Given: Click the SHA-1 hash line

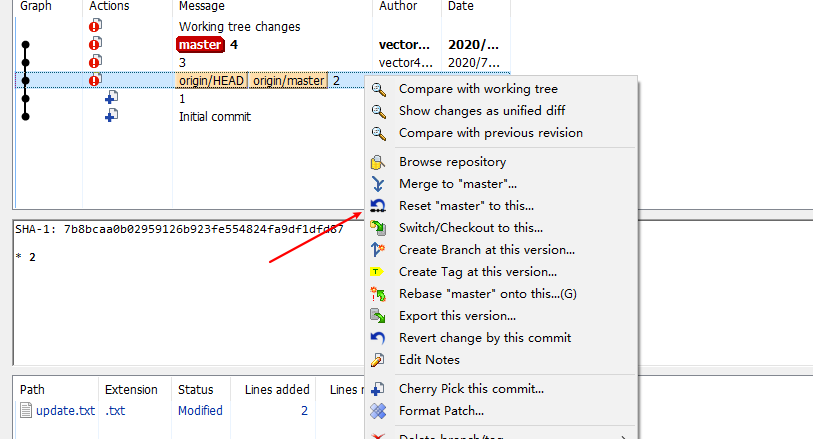Looking at the screenshot, I should coord(179,229).
